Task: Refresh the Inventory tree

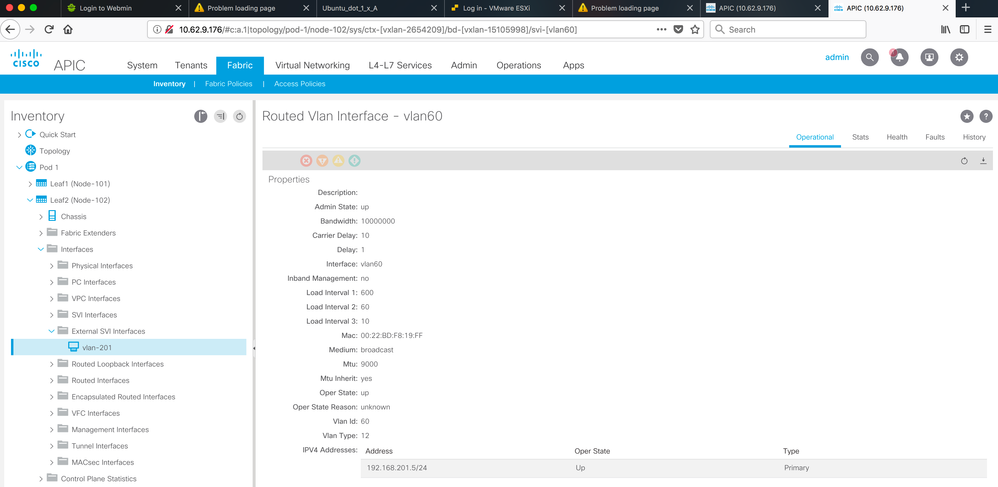Action: [239, 116]
